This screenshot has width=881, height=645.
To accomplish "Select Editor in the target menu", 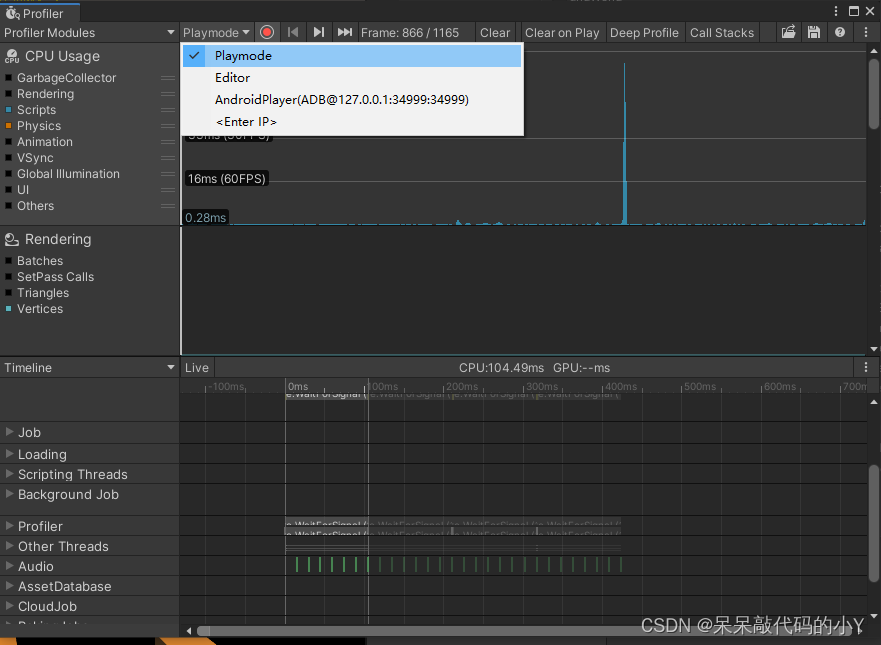I will pos(352,78).
